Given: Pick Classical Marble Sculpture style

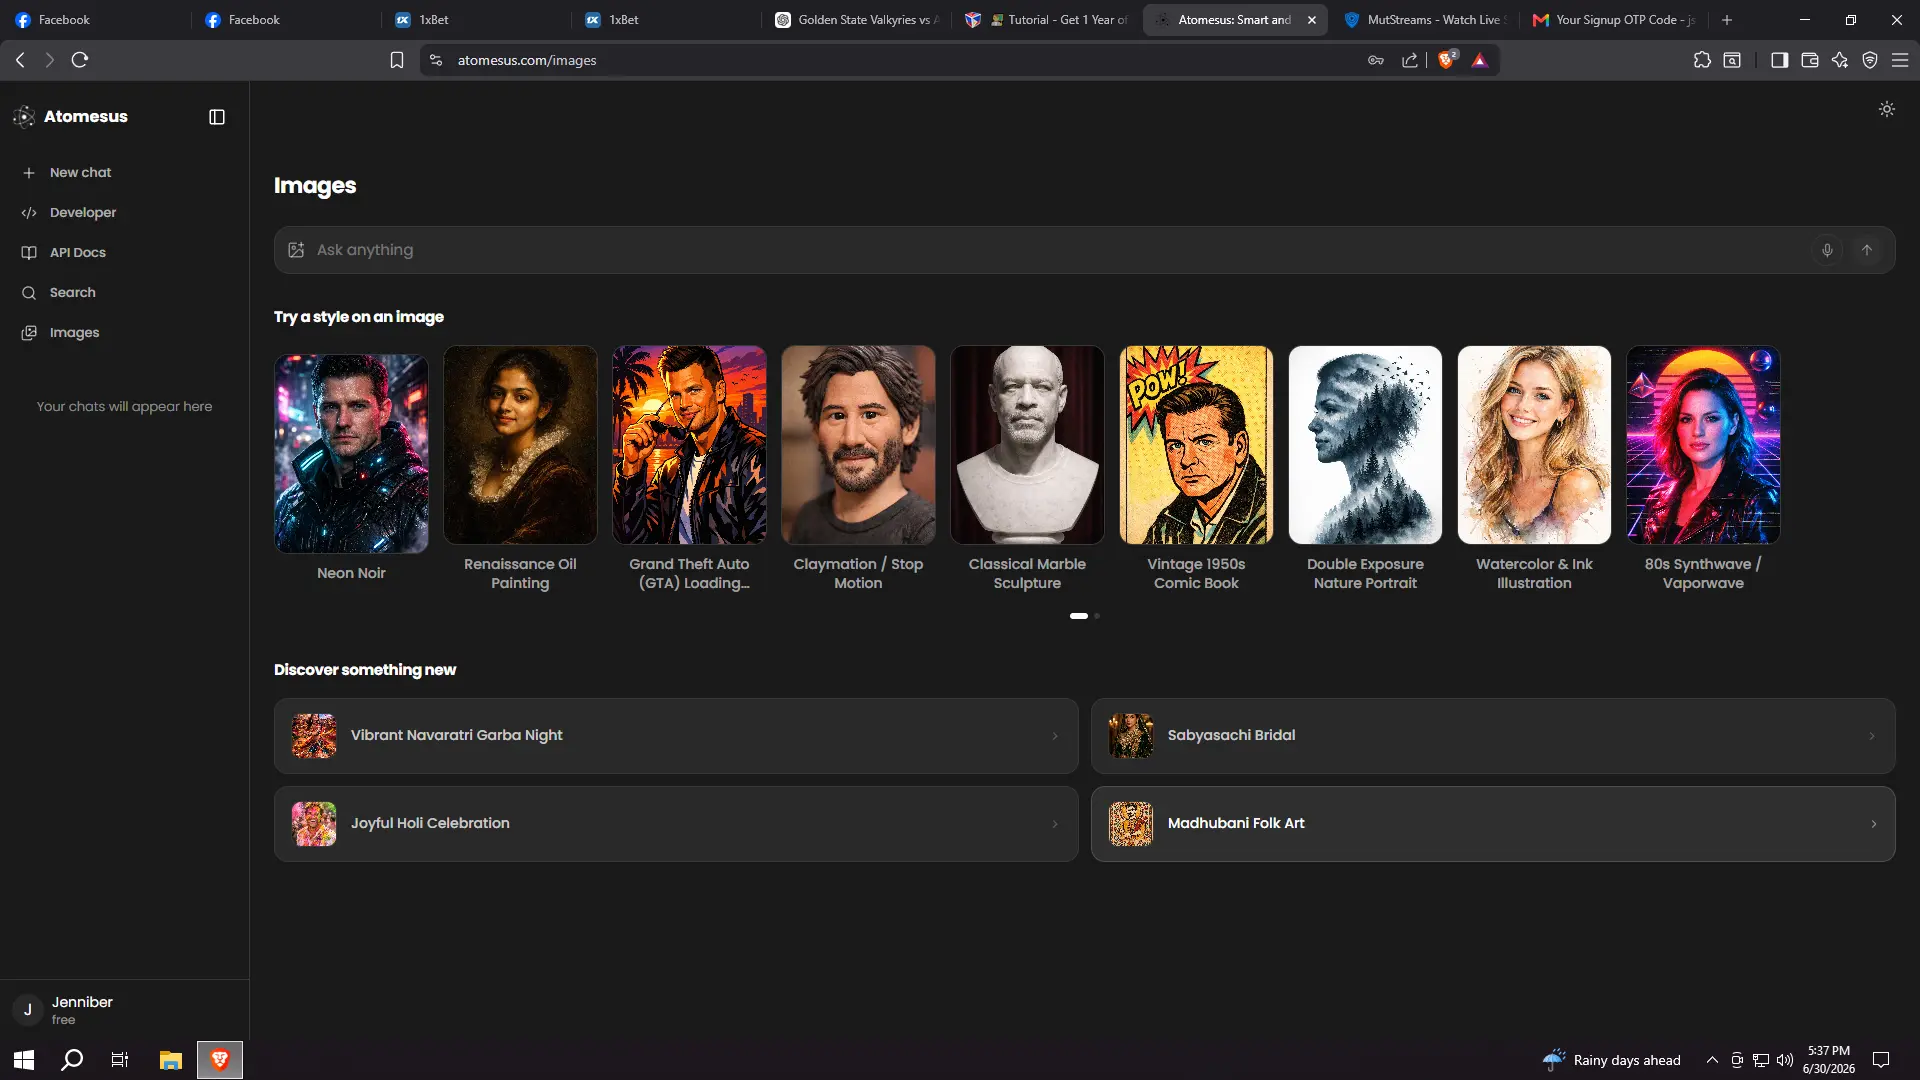Looking at the screenshot, I should click(1027, 445).
